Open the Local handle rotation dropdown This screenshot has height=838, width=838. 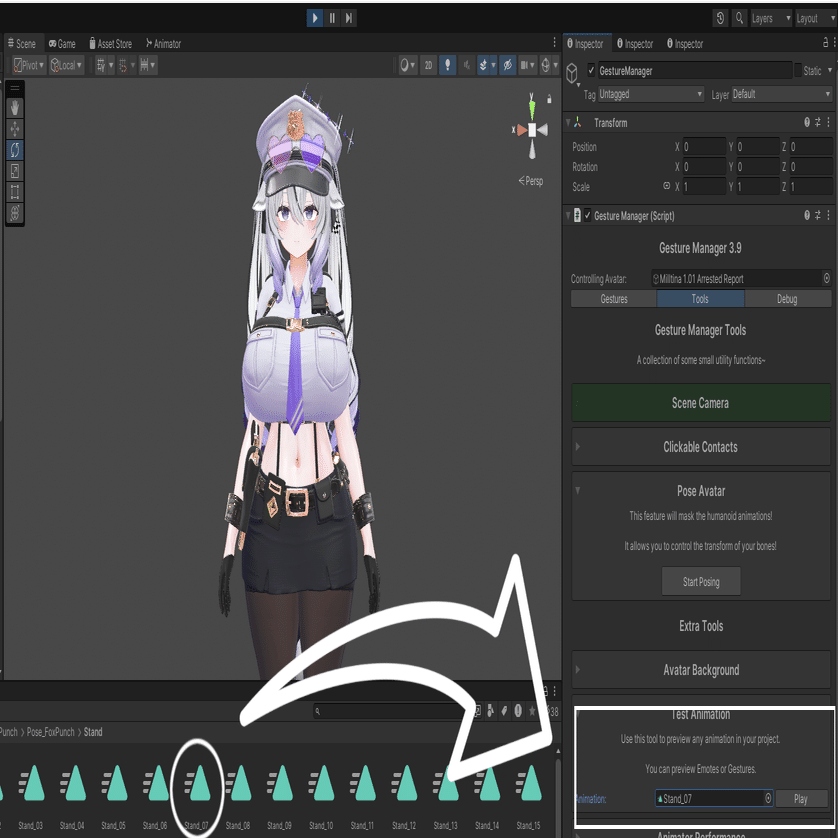tap(66, 65)
